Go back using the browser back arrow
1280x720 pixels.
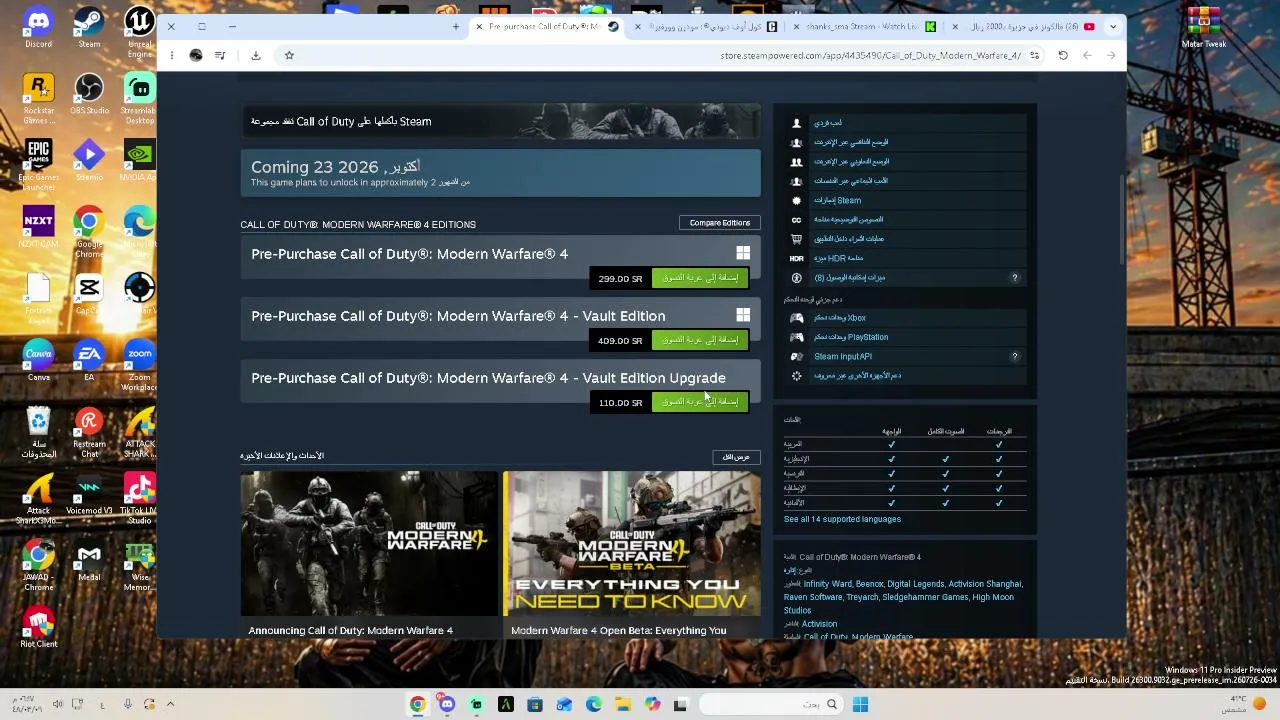[x=1111, y=55]
